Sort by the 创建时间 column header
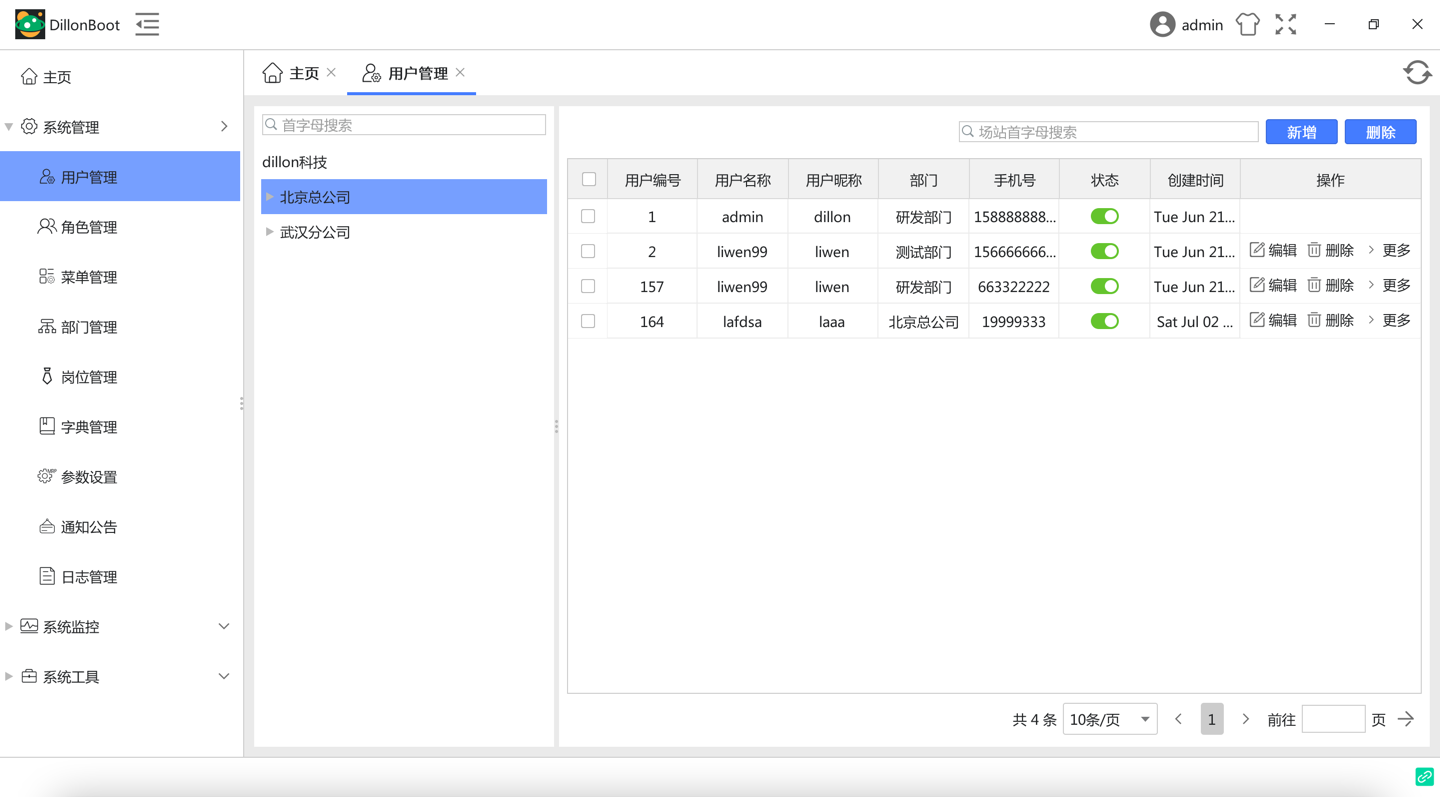The image size is (1440, 797). [x=1195, y=180]
